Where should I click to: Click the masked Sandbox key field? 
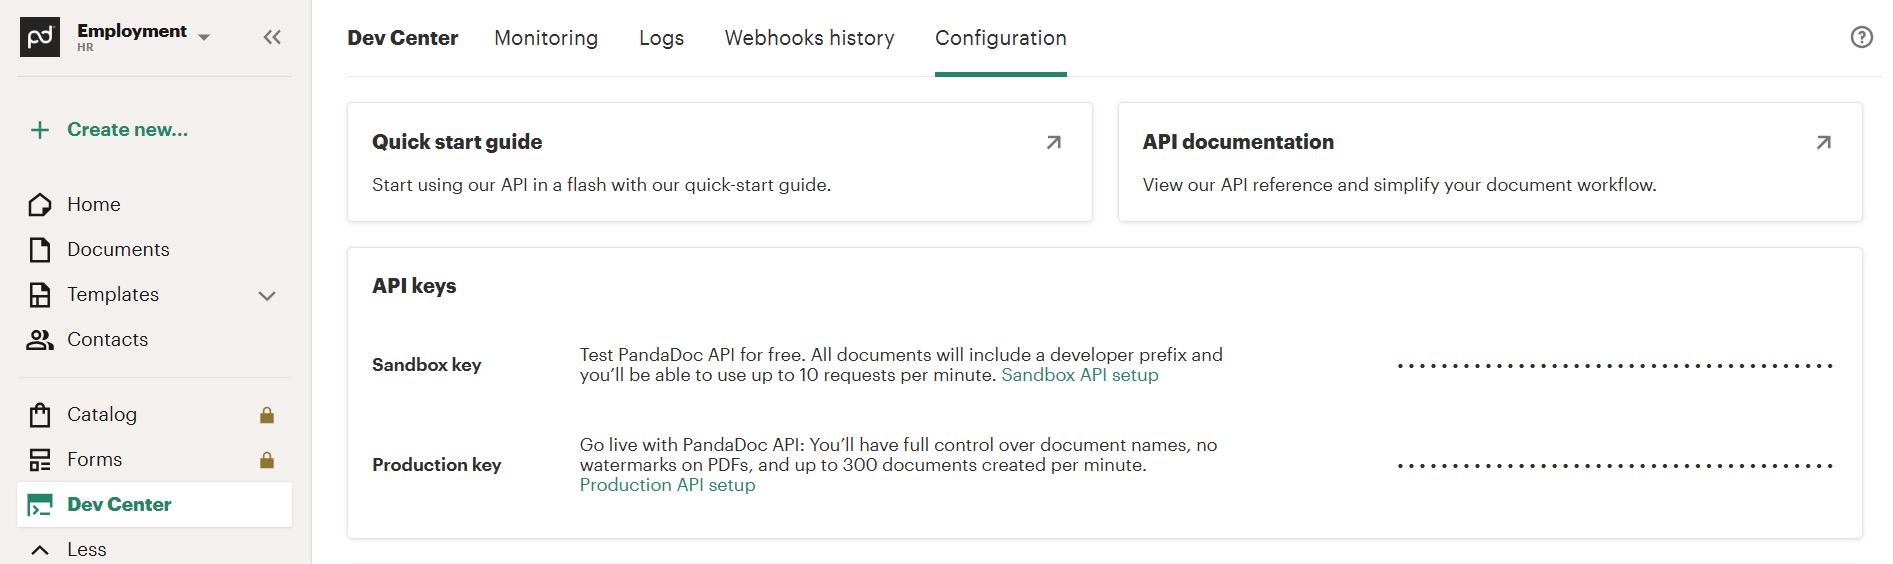pos(1615,366)
